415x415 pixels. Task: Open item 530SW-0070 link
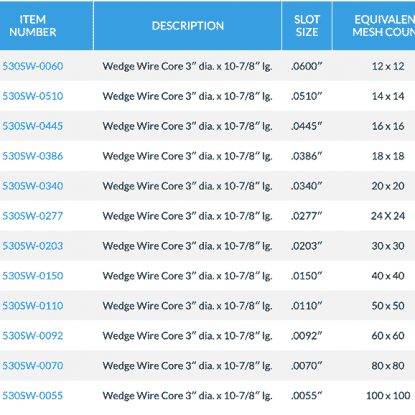click(33, 365)
